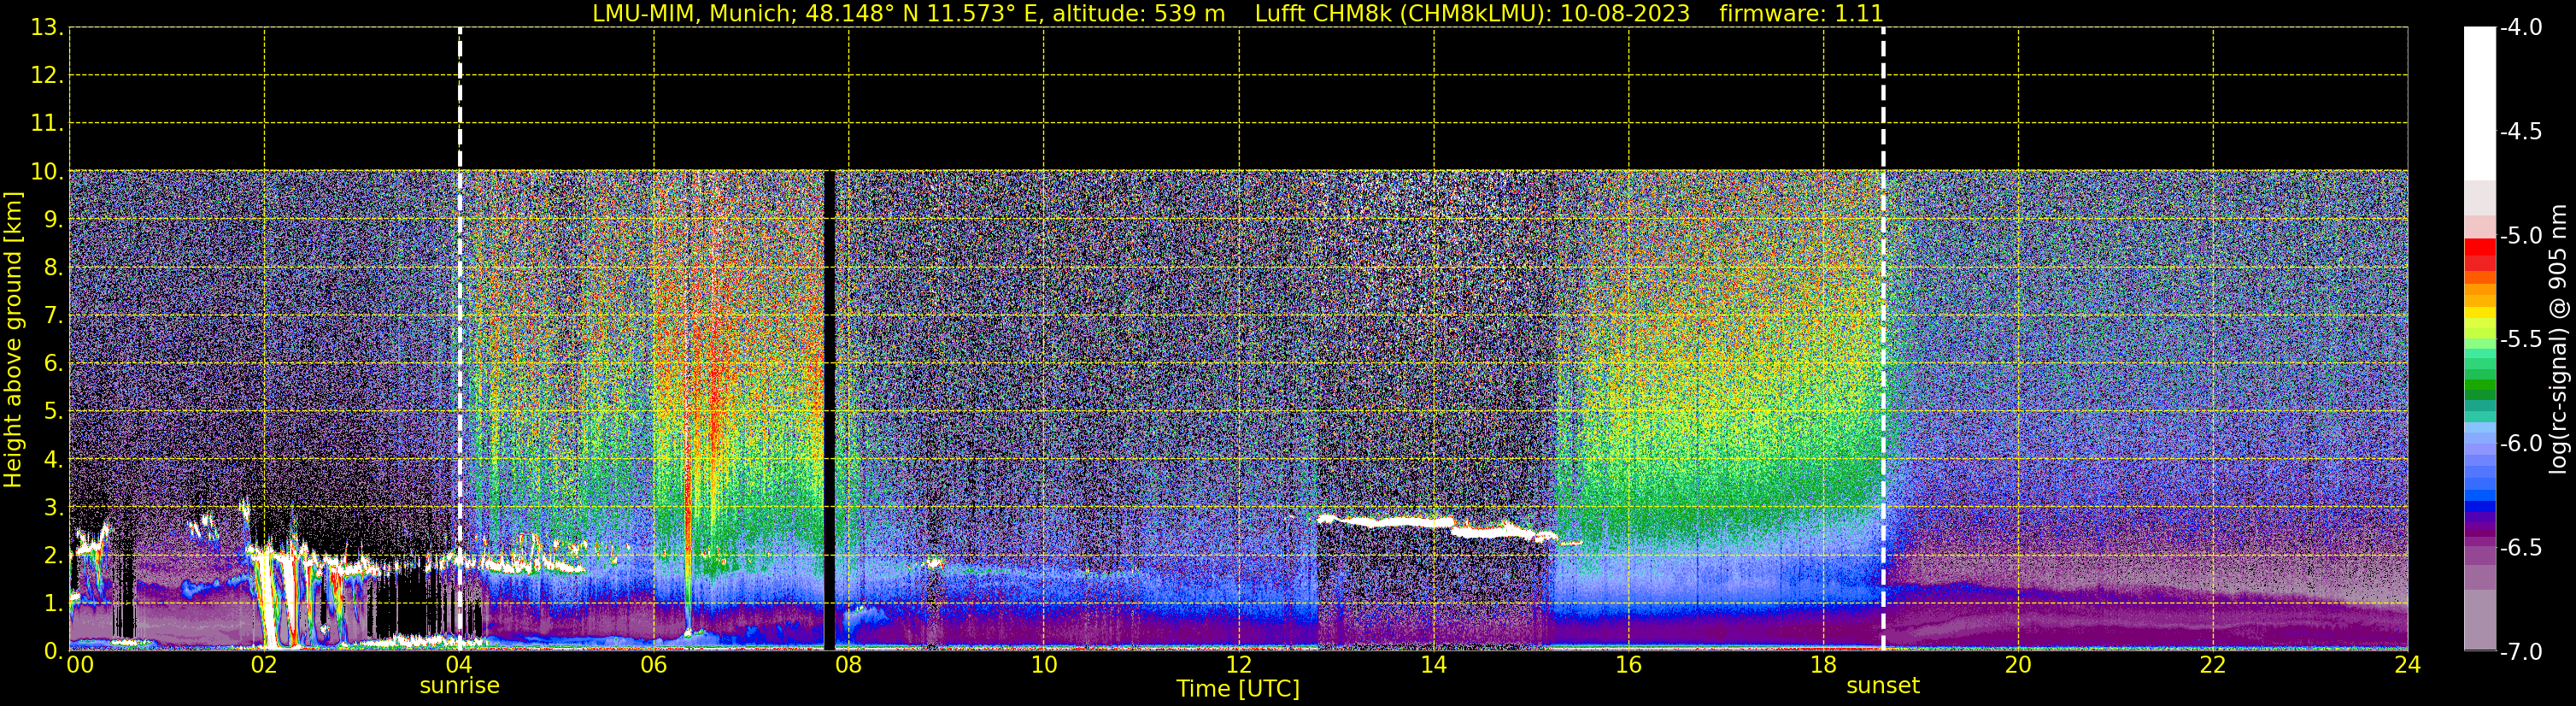Click the 10 tick label on the time axis
The width and height of the screenshot is (2576, 706).
click(1044, 665)
